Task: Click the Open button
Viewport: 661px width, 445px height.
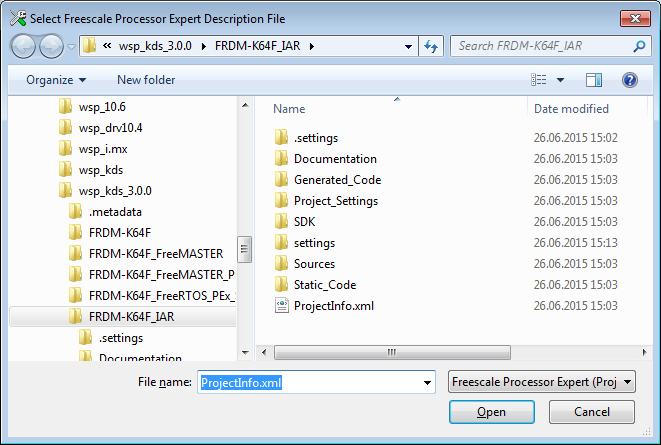Action: pos(491,412)
